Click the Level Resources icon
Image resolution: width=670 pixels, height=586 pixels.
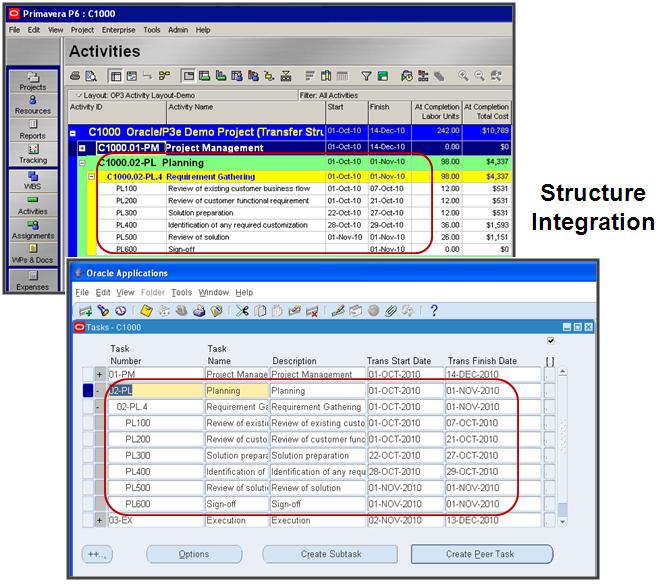[423, 76]
